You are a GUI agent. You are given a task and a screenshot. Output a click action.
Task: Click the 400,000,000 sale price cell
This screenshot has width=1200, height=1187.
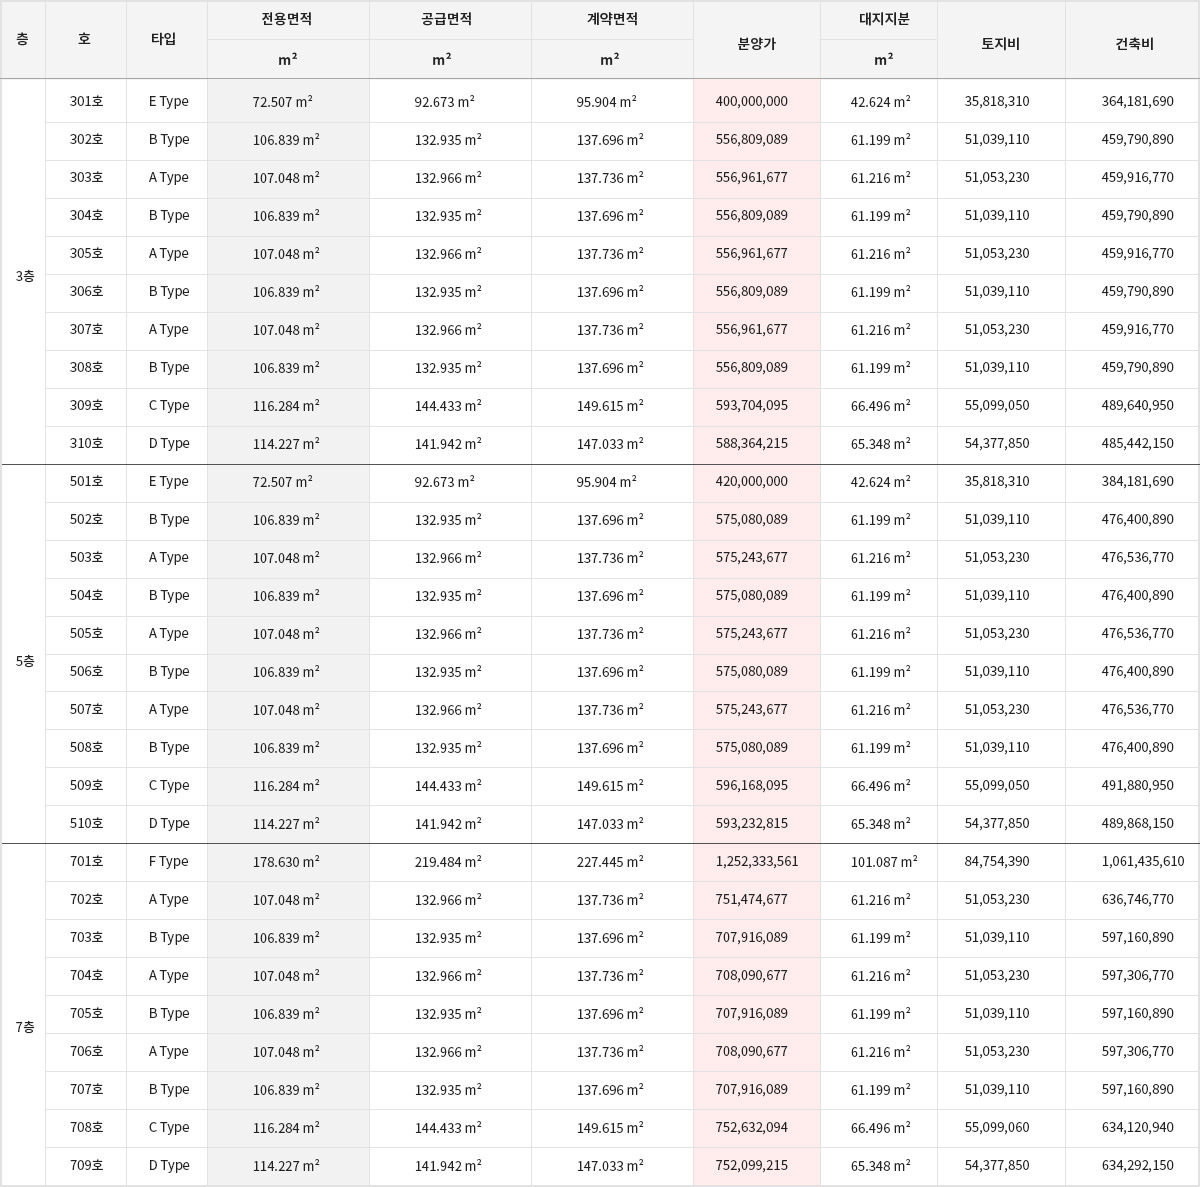[752, 101]
